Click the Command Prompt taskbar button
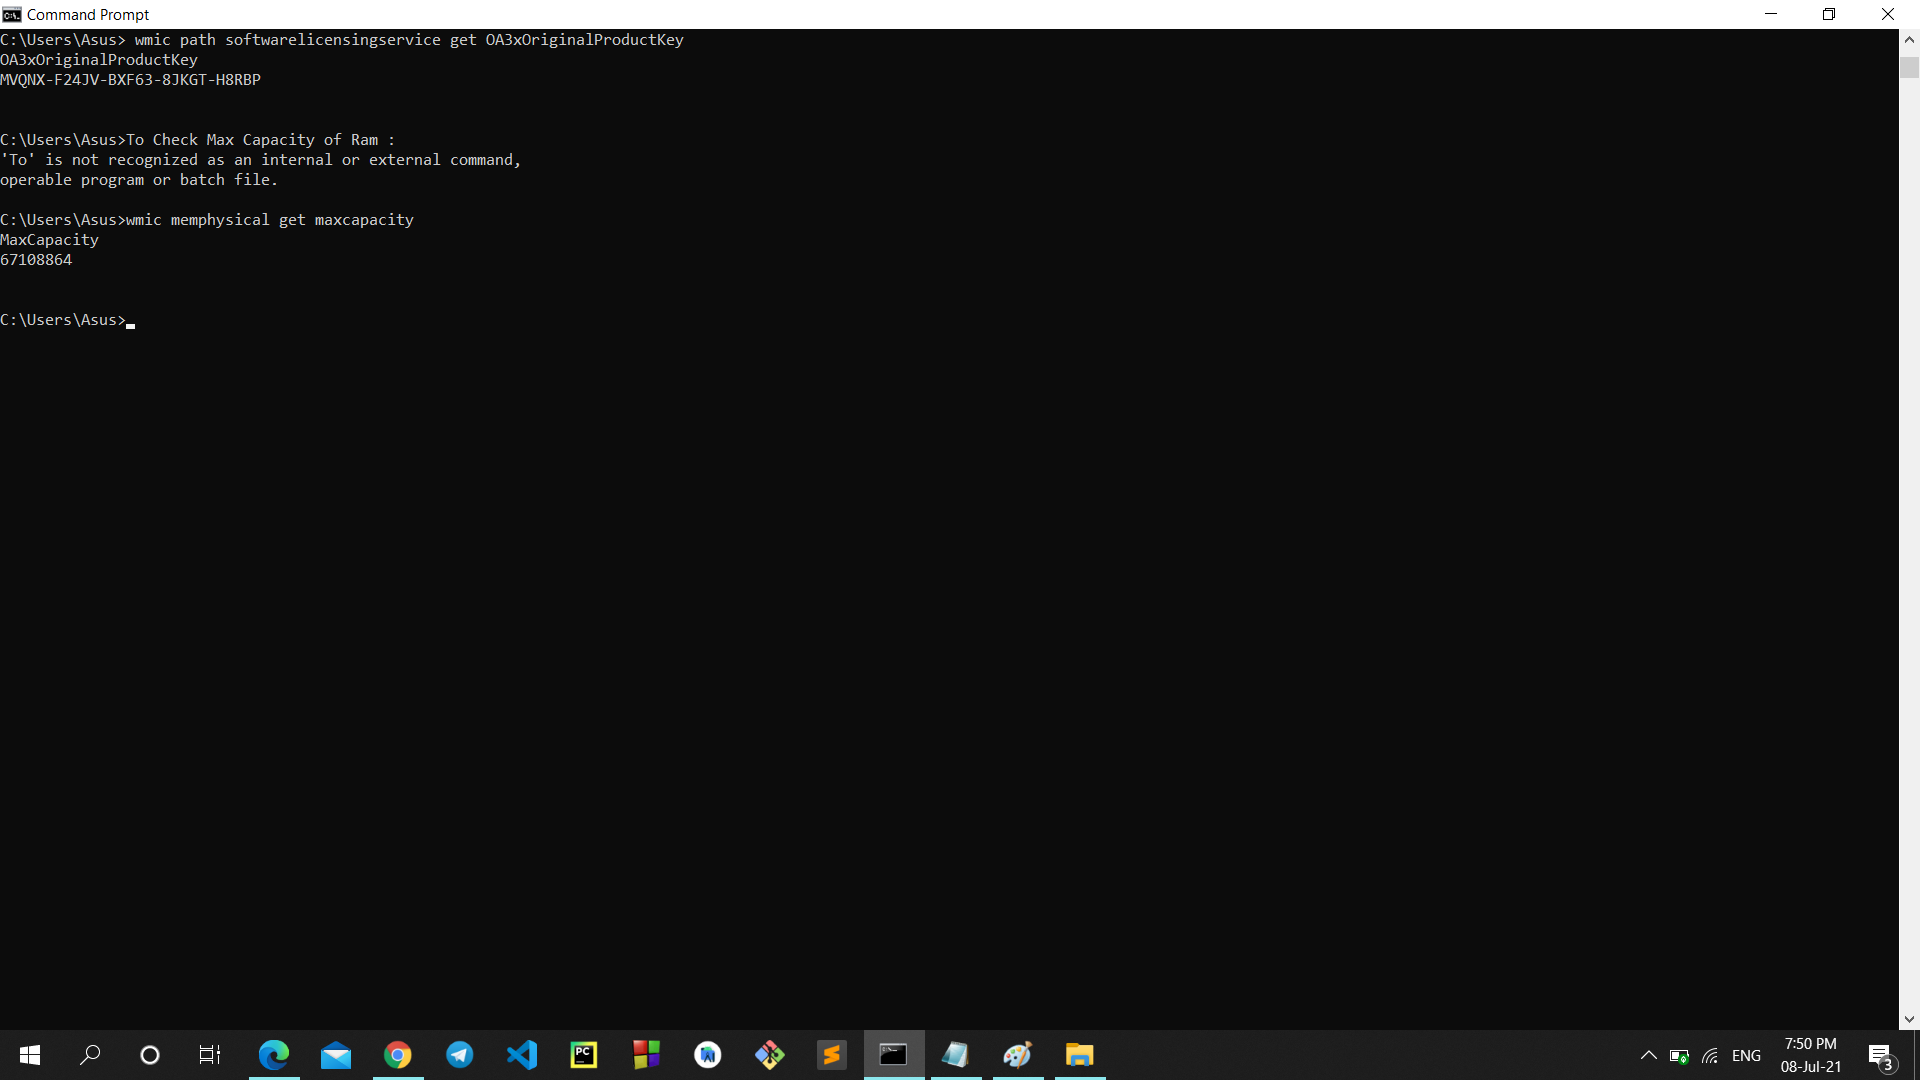1920x1080 pixels. [x=894, y=1055]
